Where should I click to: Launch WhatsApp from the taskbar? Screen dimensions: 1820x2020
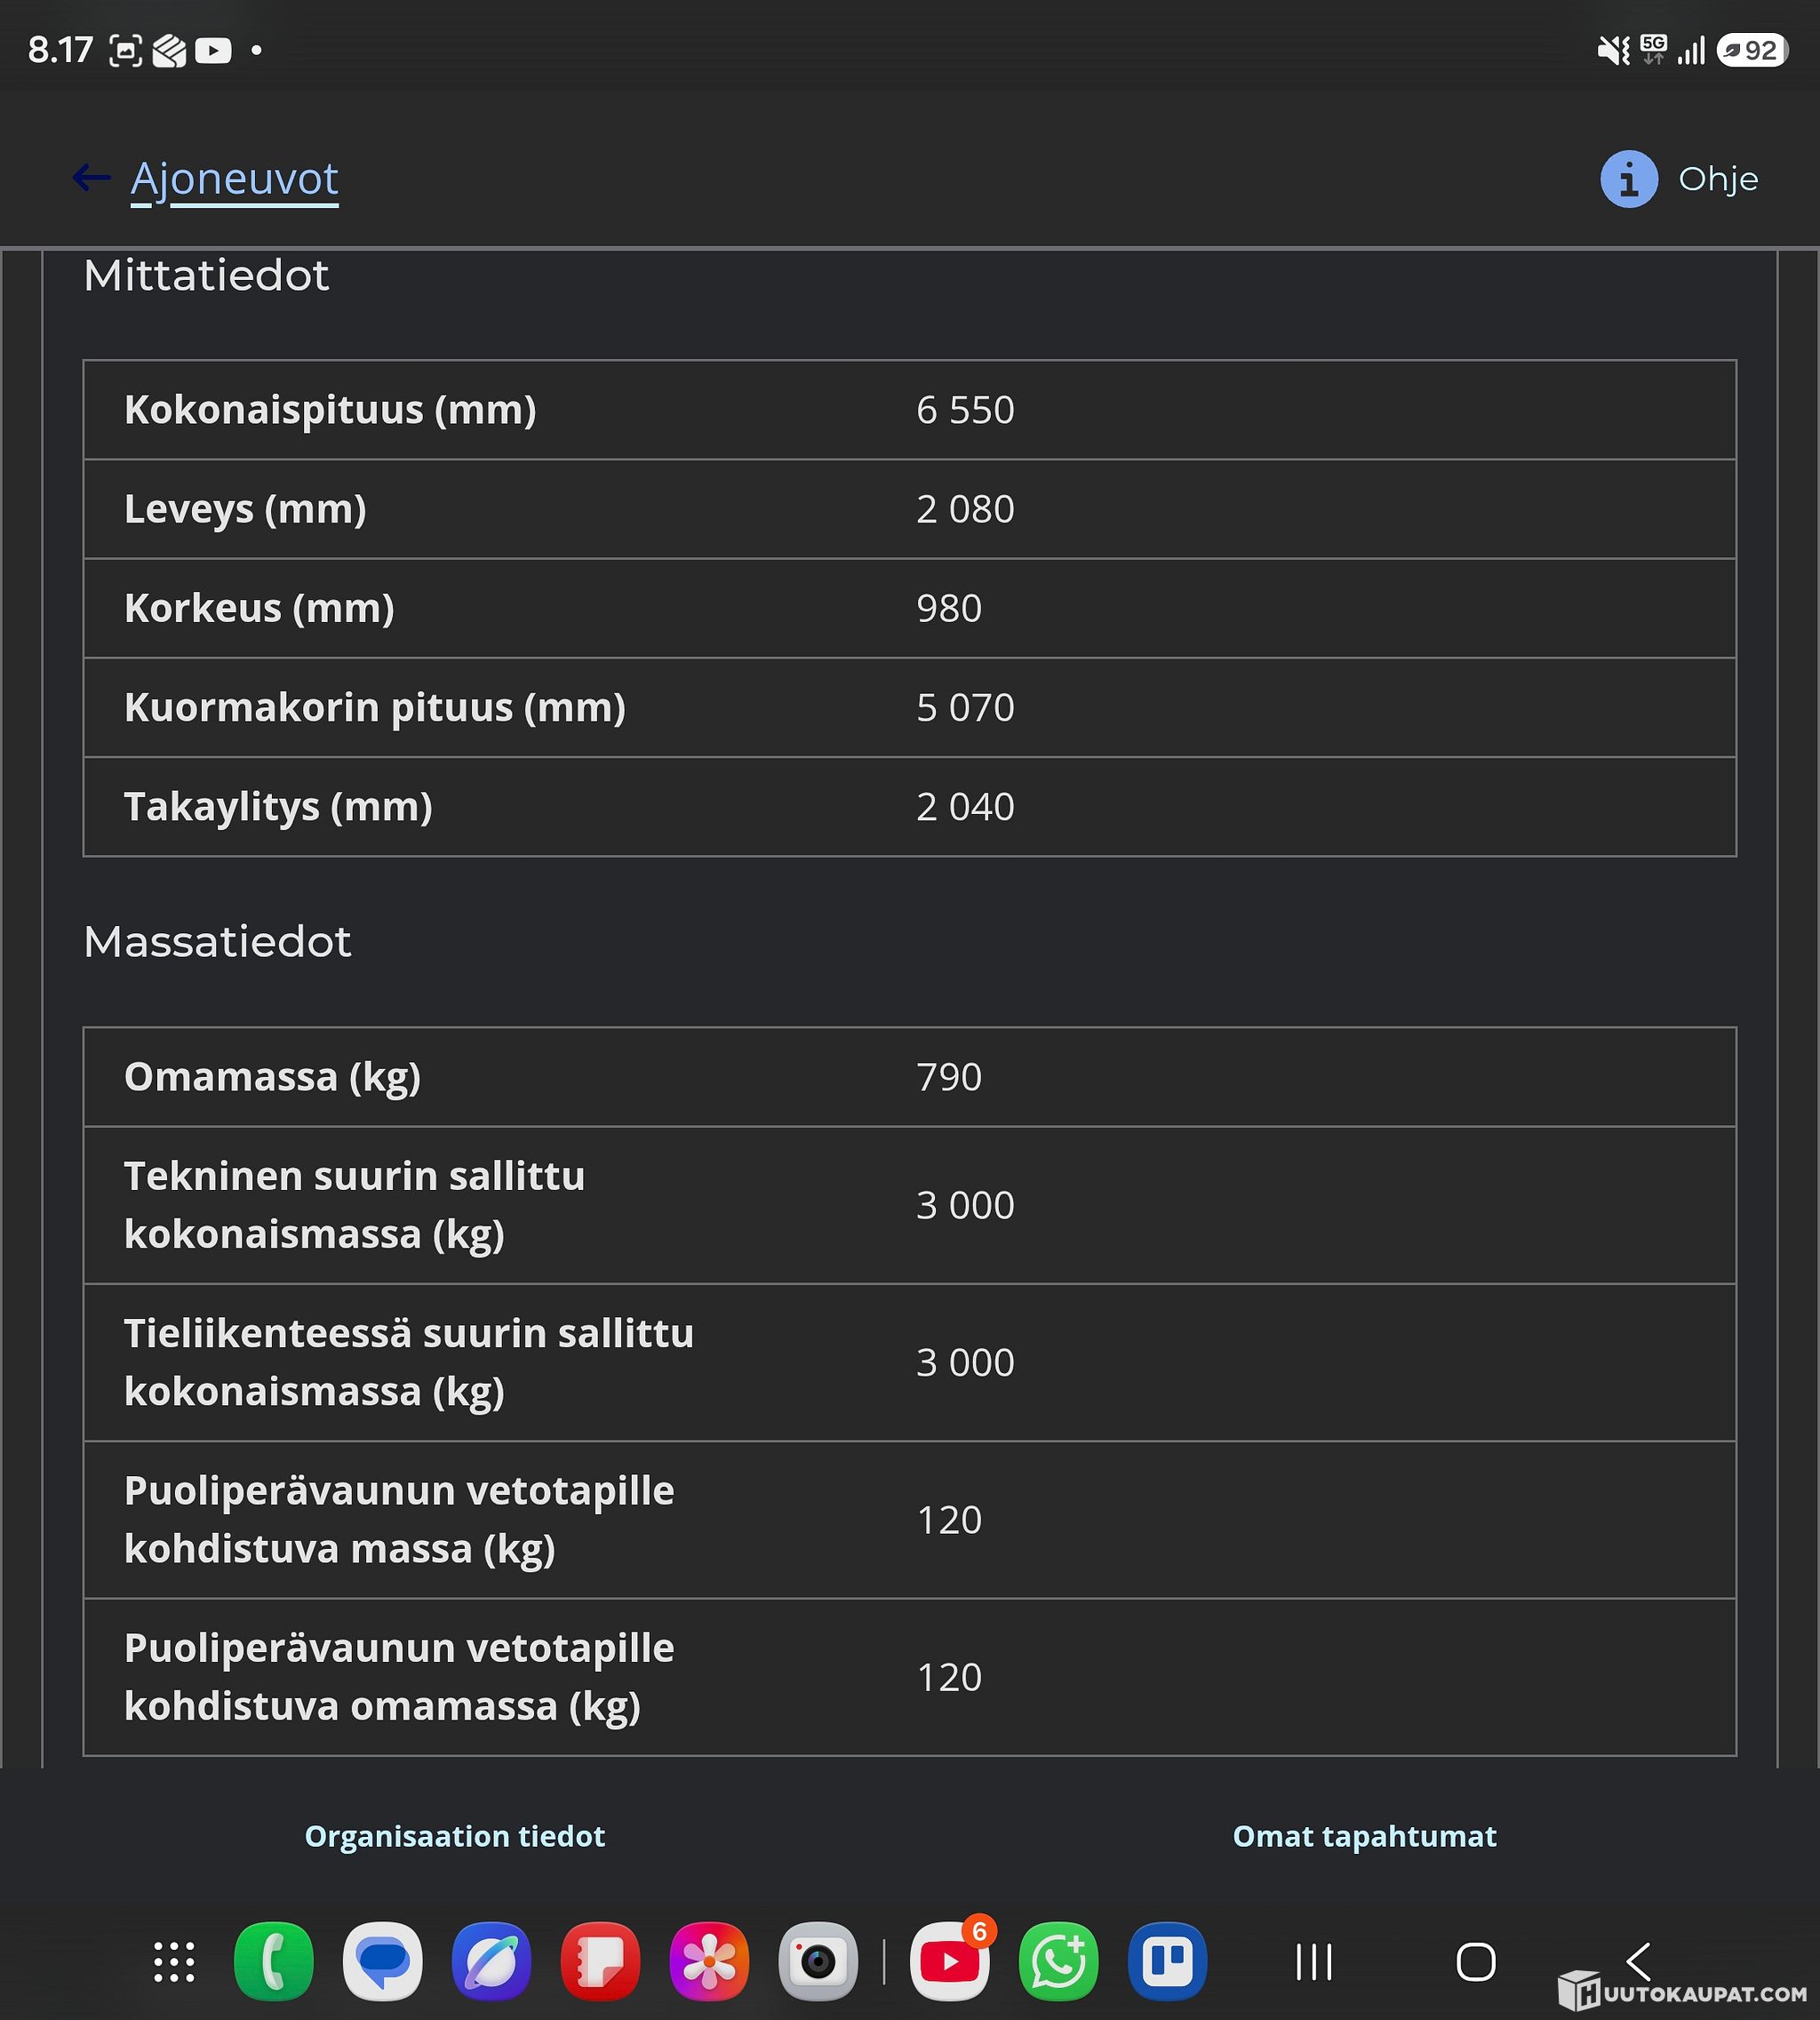tap(1059, 1962)
